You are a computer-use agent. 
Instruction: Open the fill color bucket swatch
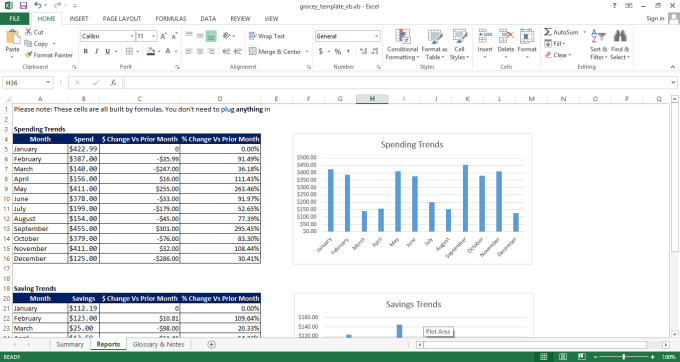tap(151, 51)
